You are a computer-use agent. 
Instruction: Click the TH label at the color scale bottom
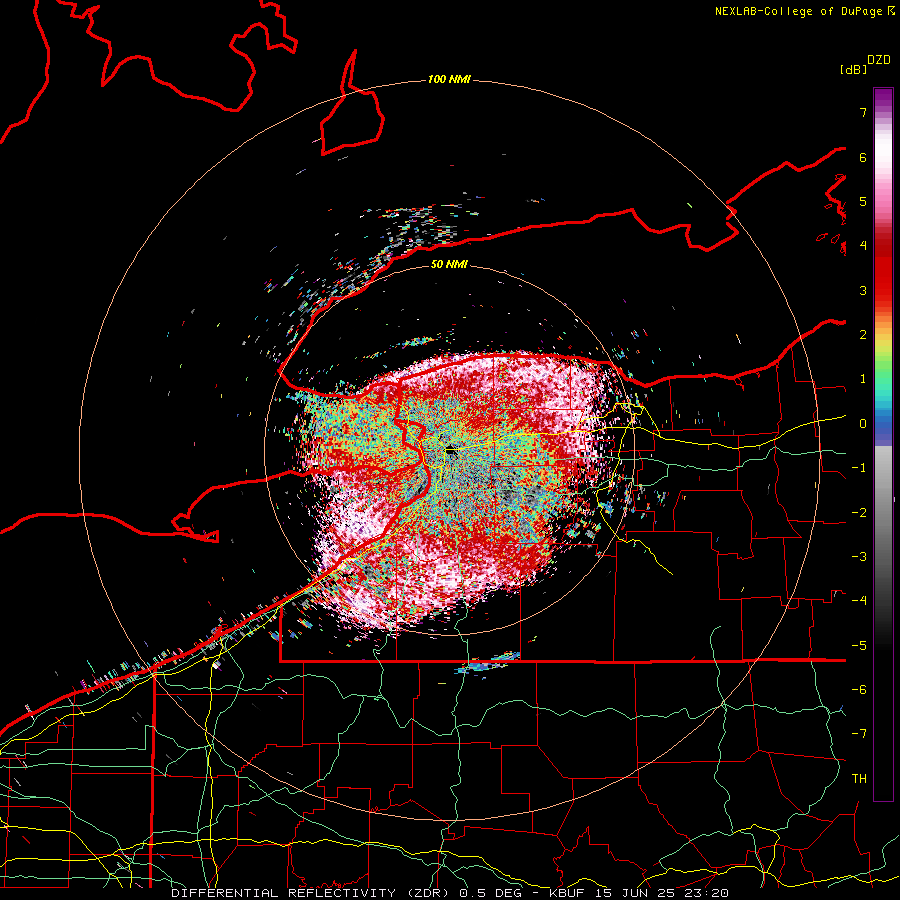859,779
